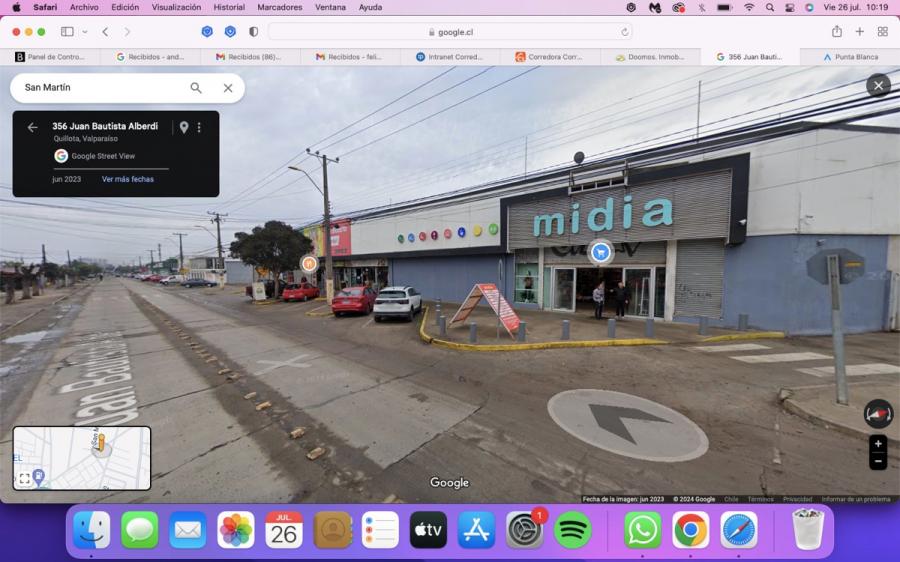Open Calendar from the Dock

pyautogui.click(x=284, y=529)
